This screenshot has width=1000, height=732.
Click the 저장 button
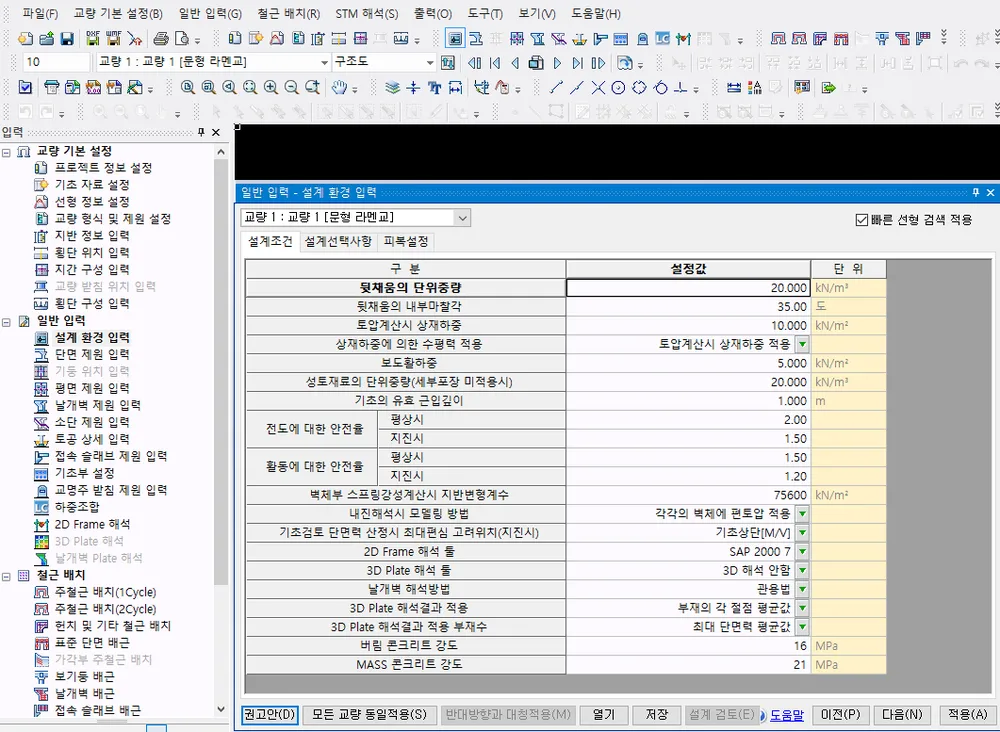(657, 715)
